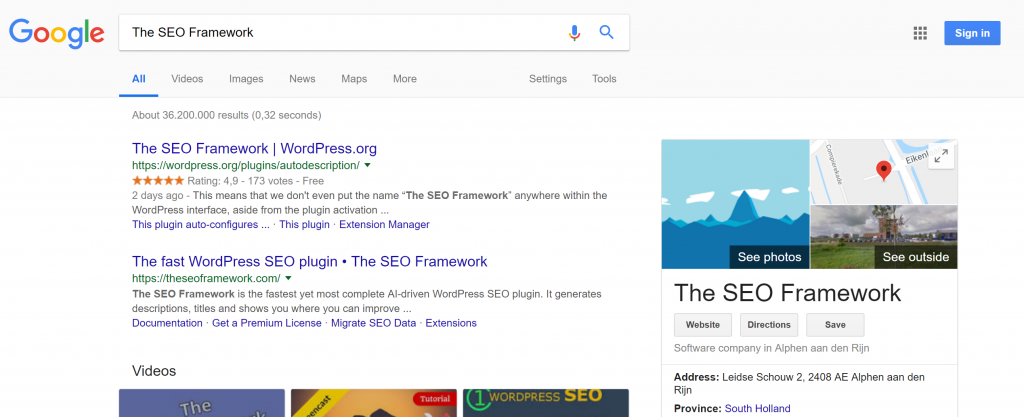Select the All results tab
The height and width of the screenshot is (417, 1024).
tap(138, 79)
